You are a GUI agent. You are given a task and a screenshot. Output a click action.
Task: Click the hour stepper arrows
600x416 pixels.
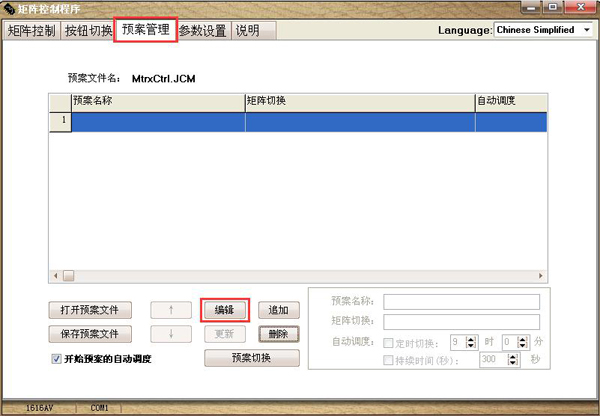click(x=471, y=342)
